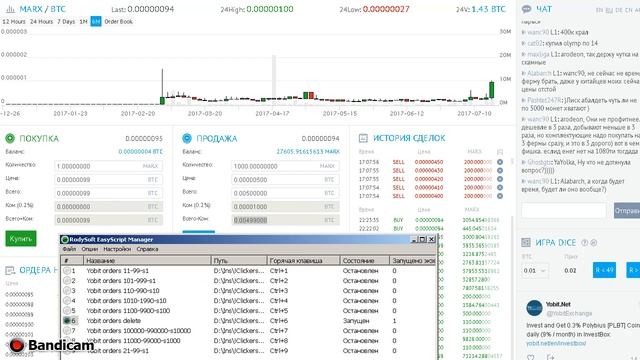Switch chart to 7 Days
The image size is (640, 360).
[66, 22]
